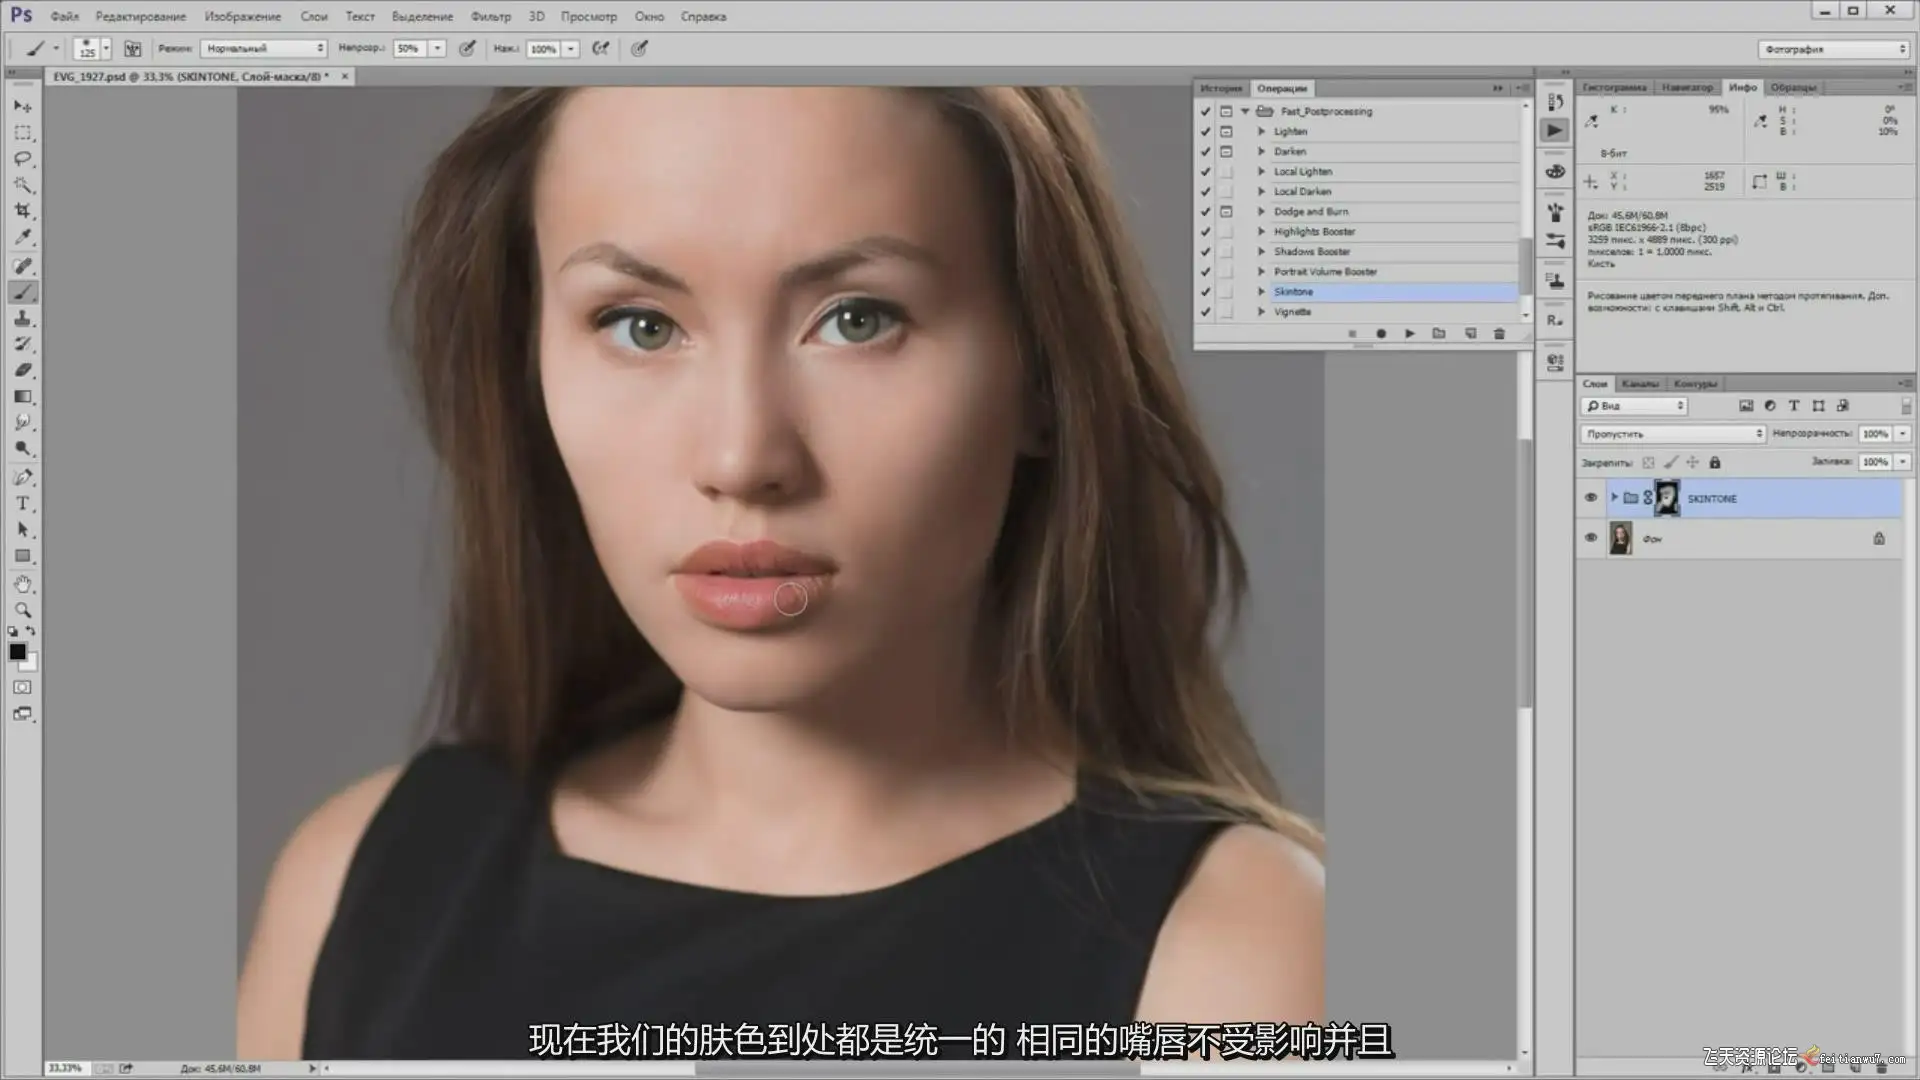Select the Crop tool
Screen dimensions: 1920x1080
22,211
